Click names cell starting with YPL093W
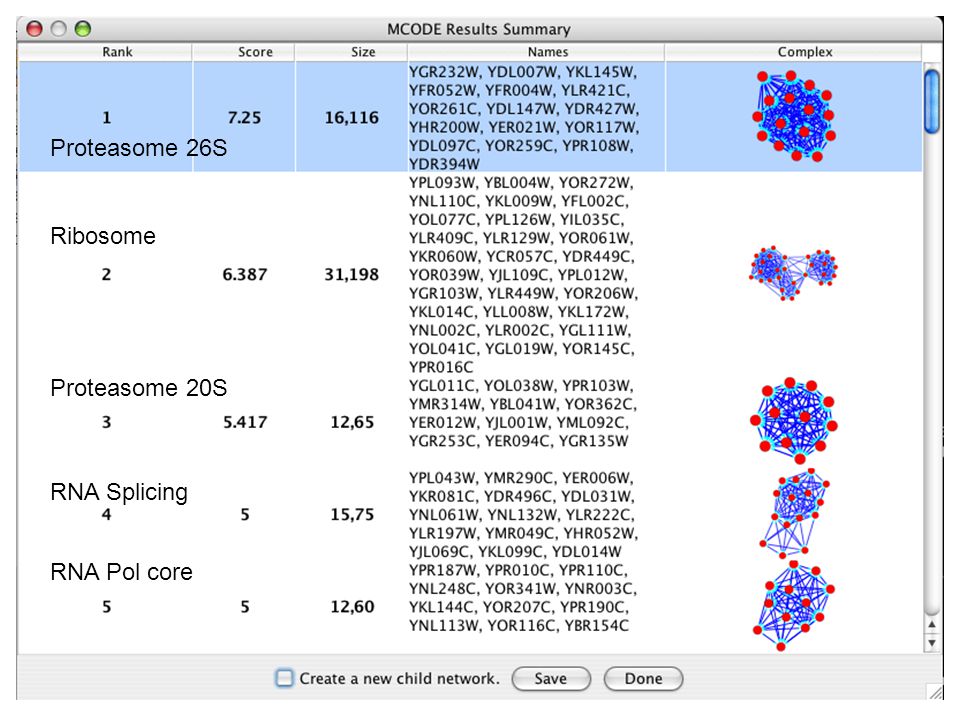The width and height of the screenshot is (960, 720). click(536, 274)
